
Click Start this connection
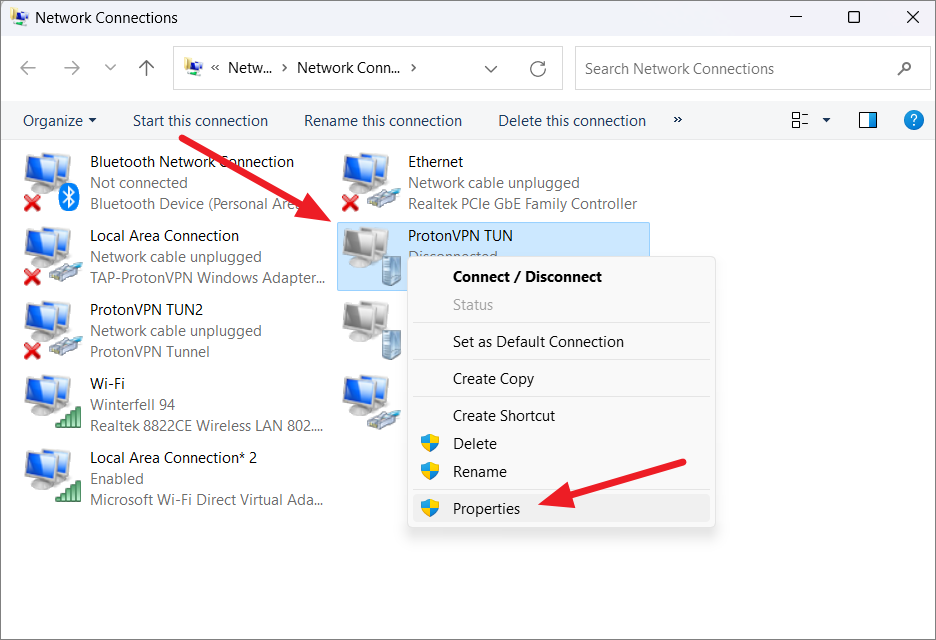(x=200, y=121)
